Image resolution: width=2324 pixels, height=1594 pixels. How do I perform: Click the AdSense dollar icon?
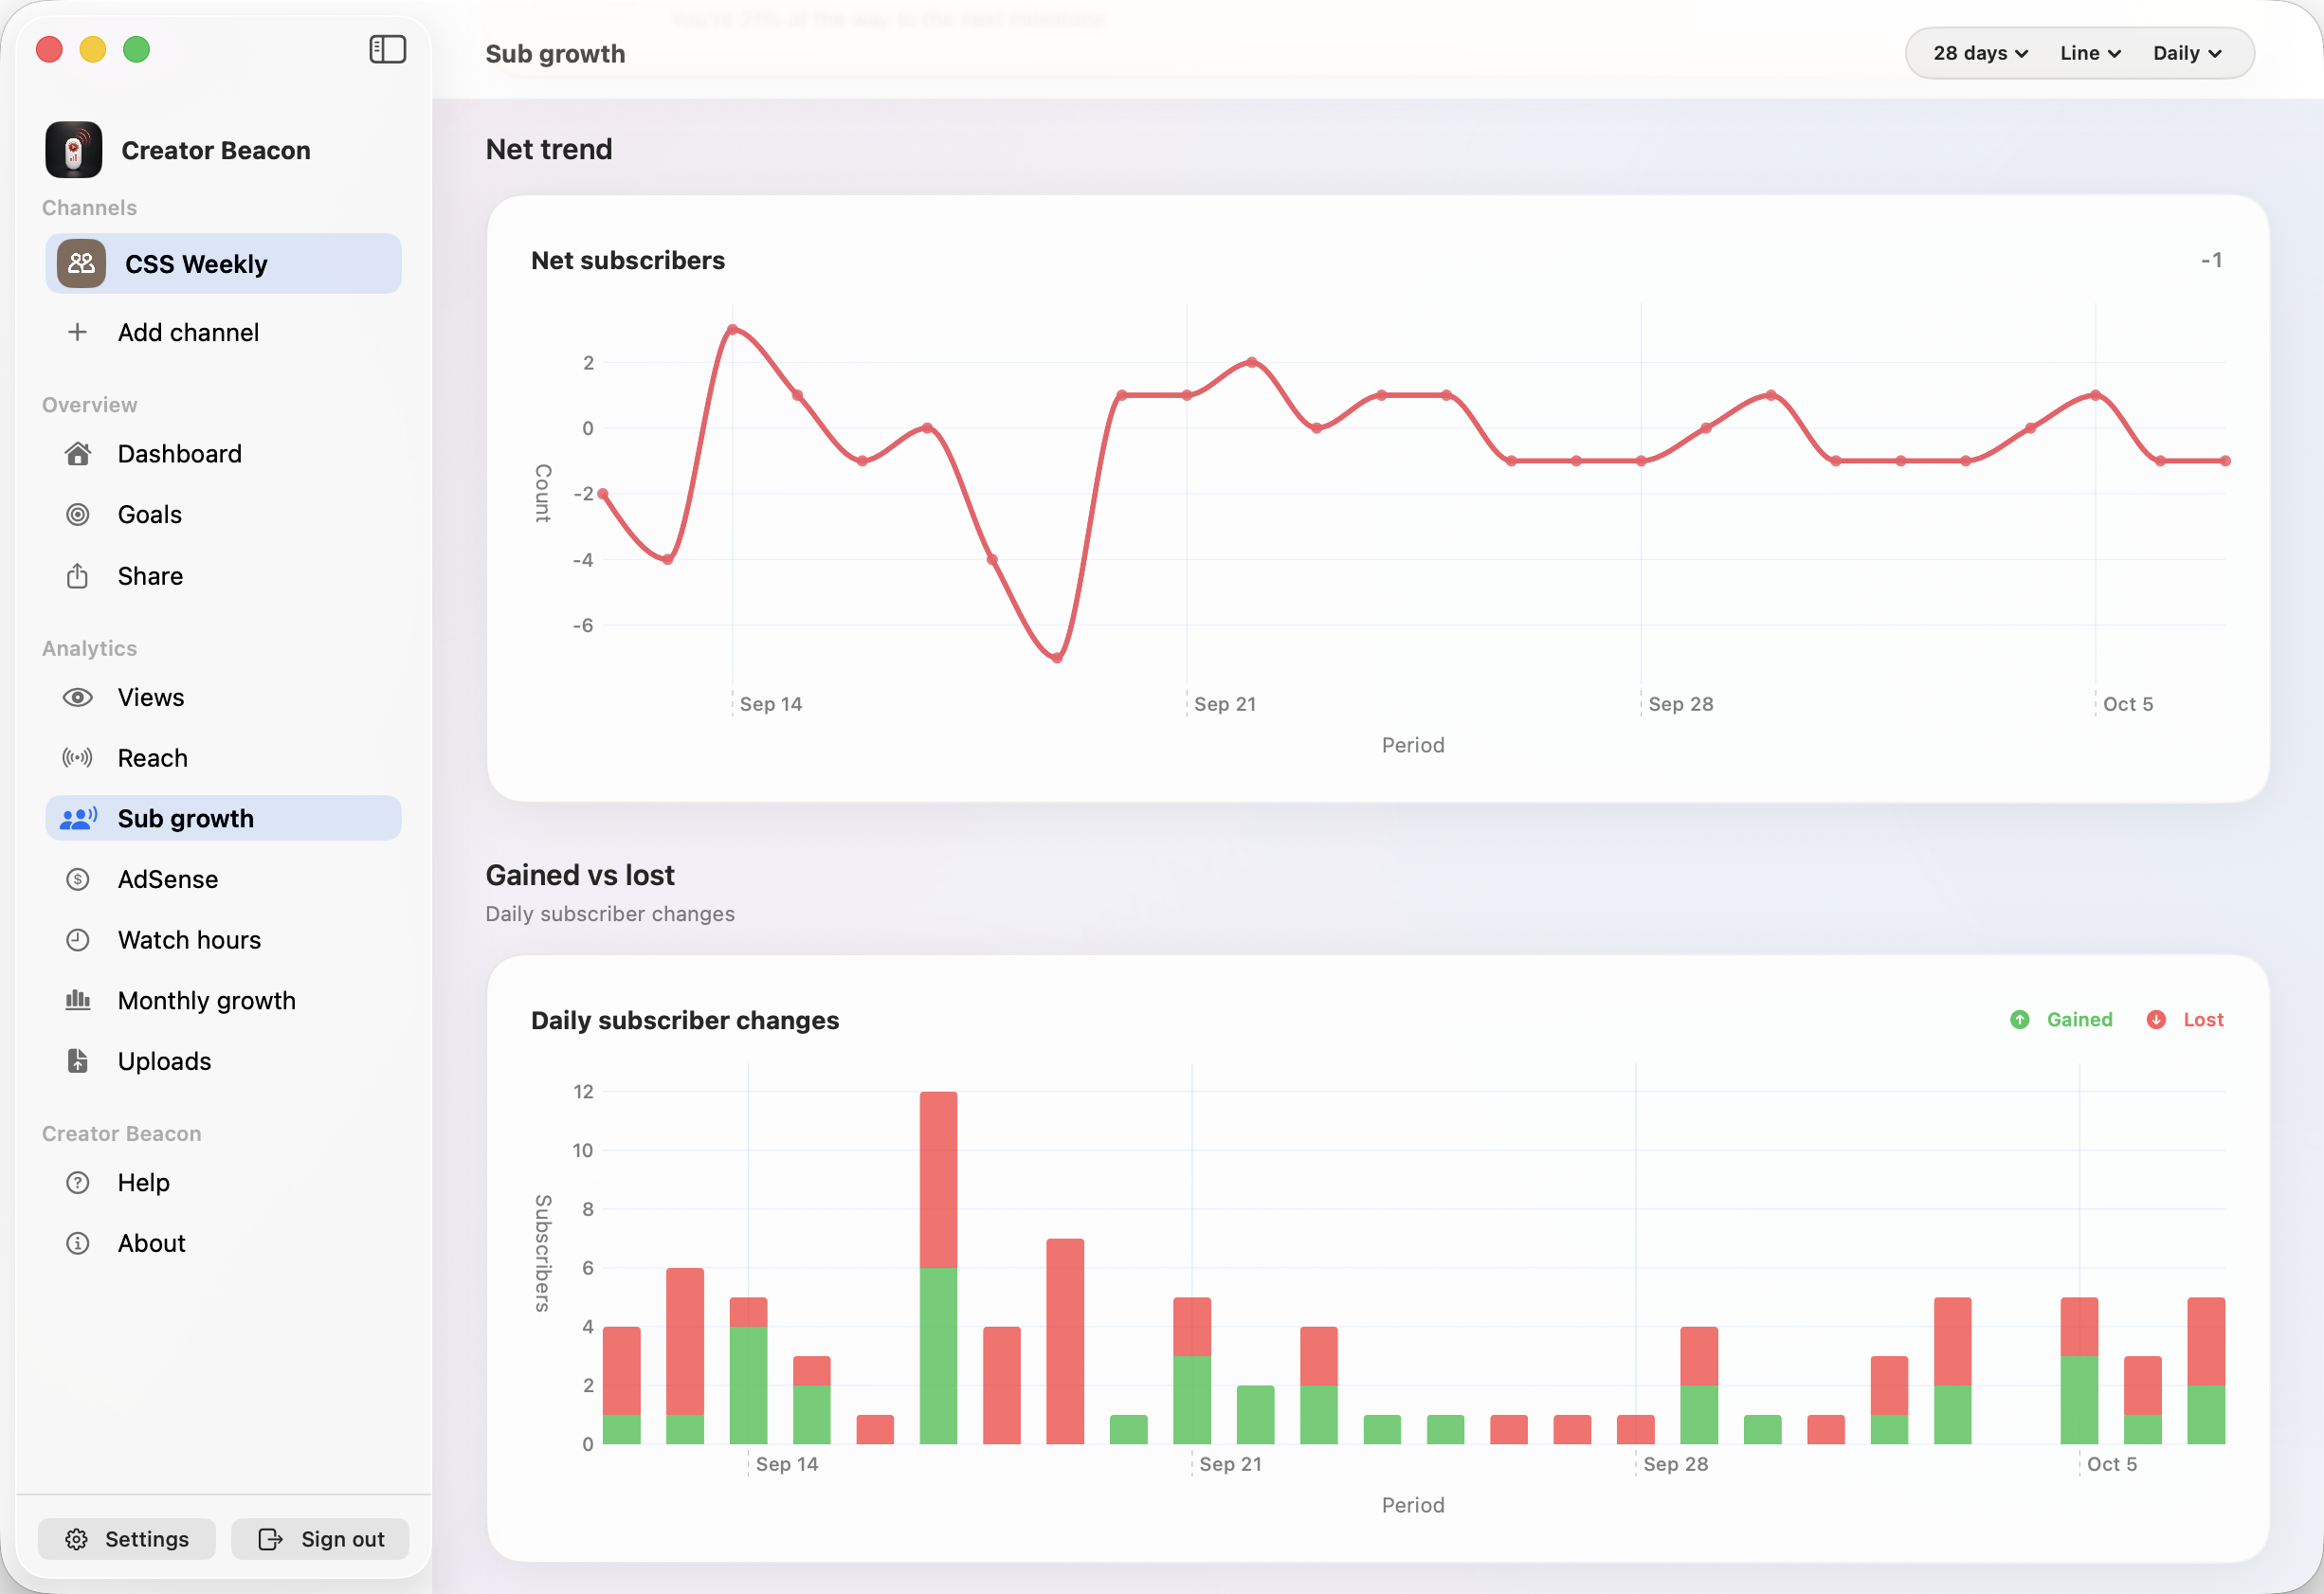point(78,880)
